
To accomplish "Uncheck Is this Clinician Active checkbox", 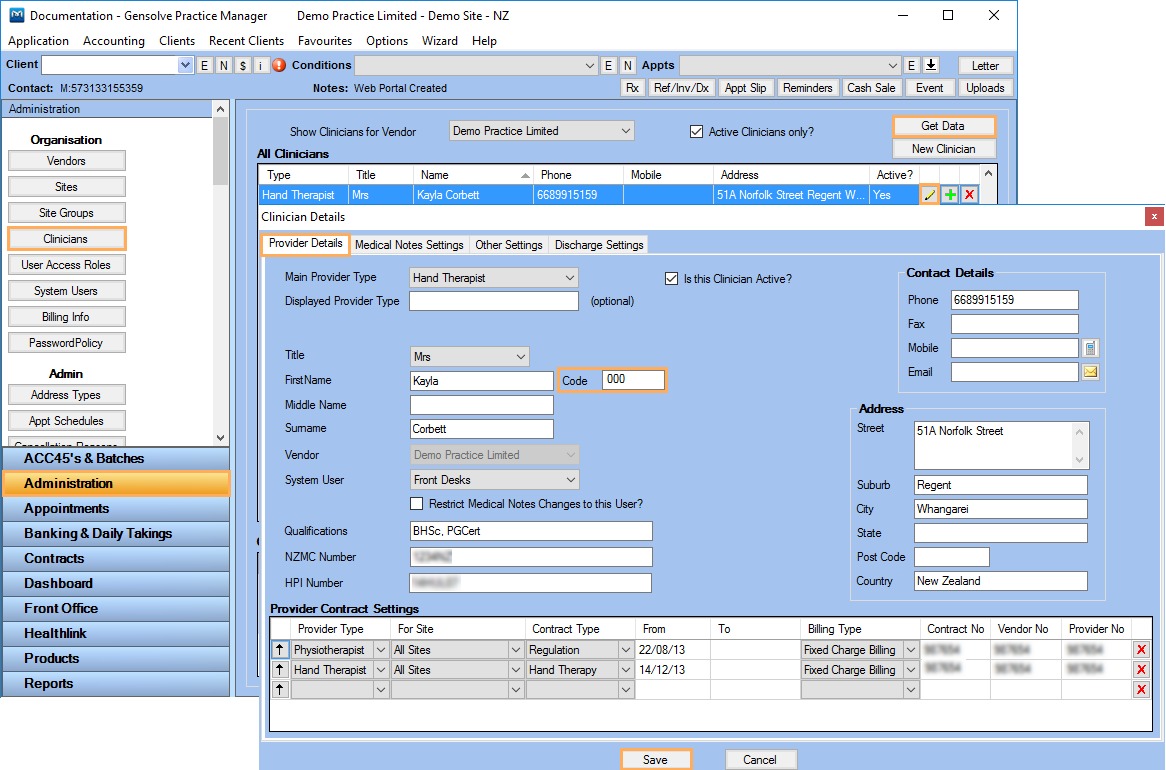I will coord(672,279).
